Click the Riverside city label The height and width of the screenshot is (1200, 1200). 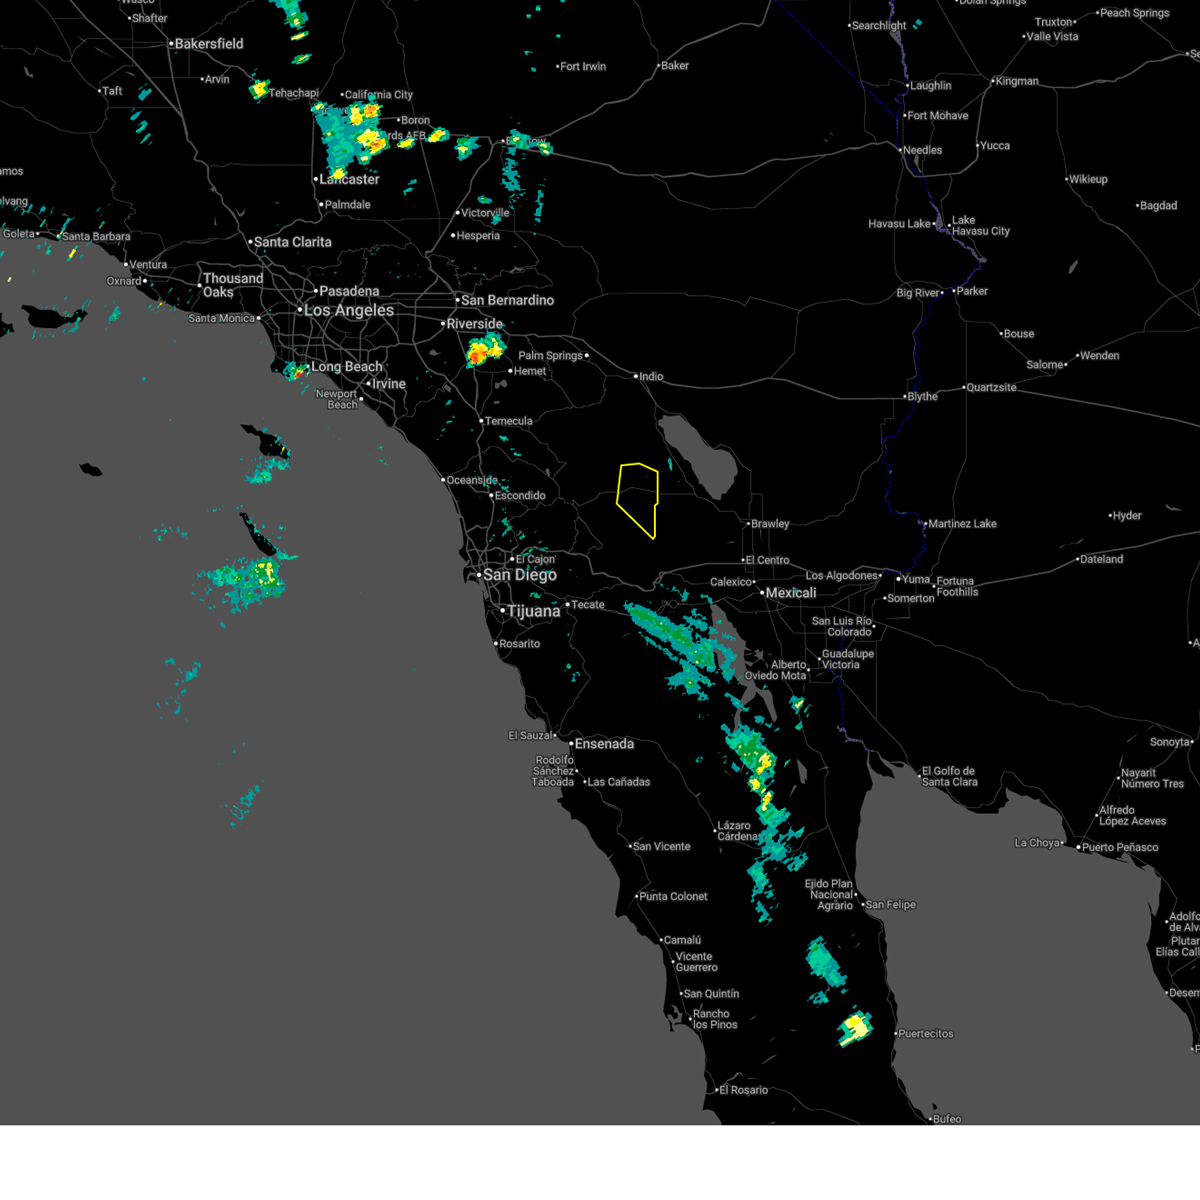(x=475, y=324)
